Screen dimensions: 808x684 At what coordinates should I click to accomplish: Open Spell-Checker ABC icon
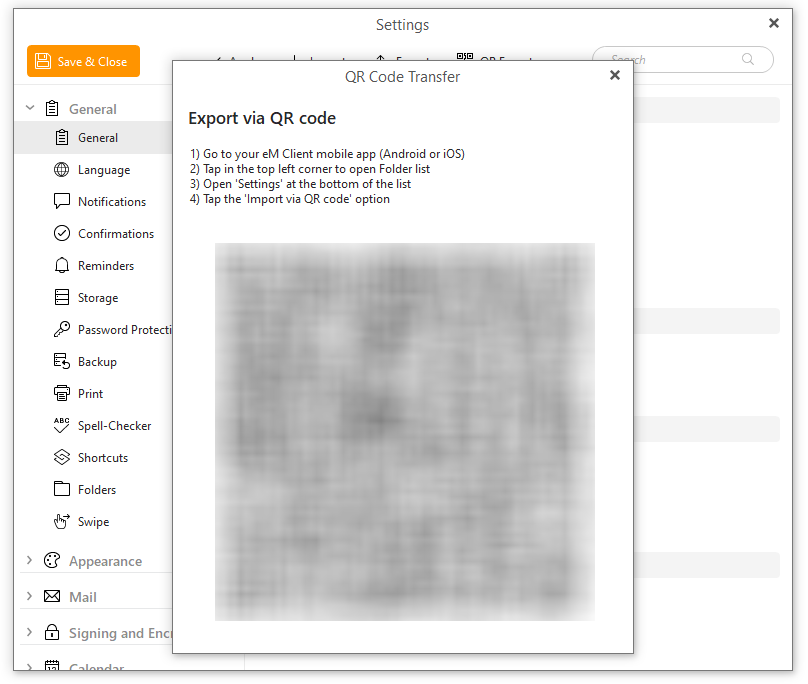click(x=62, y=425)
